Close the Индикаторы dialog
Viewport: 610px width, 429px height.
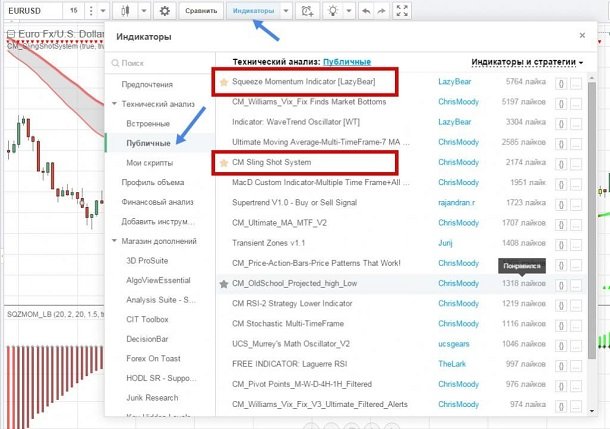click(x=582, y=35)
